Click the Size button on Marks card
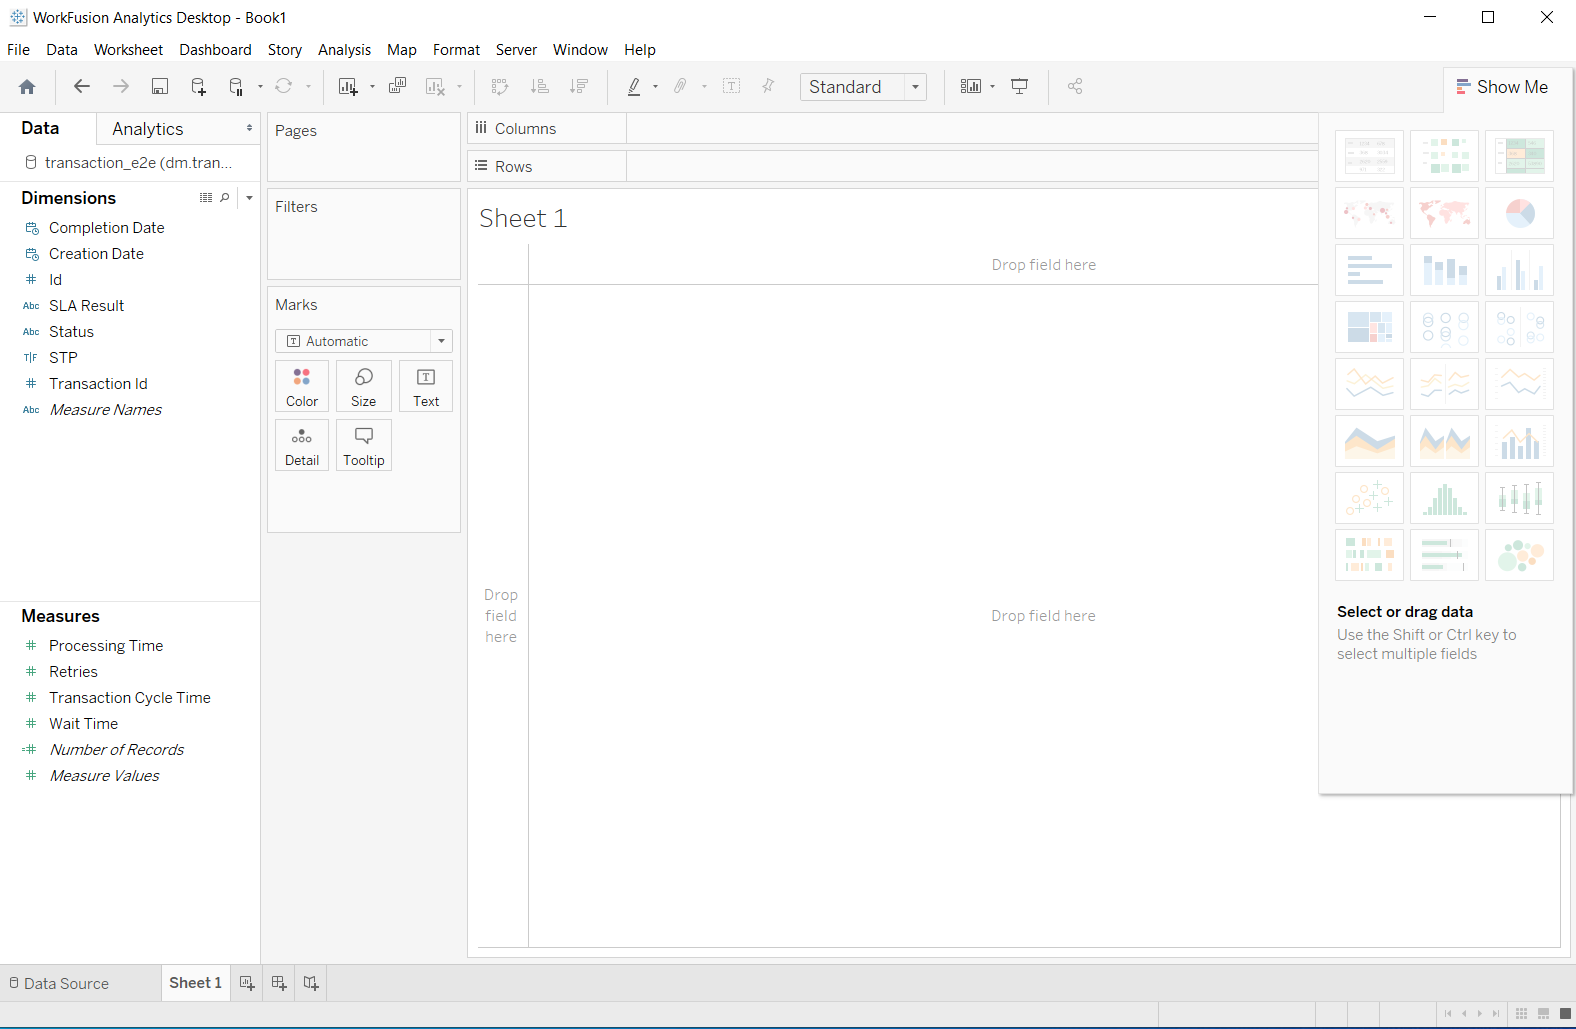 click(x=364, y=387)
